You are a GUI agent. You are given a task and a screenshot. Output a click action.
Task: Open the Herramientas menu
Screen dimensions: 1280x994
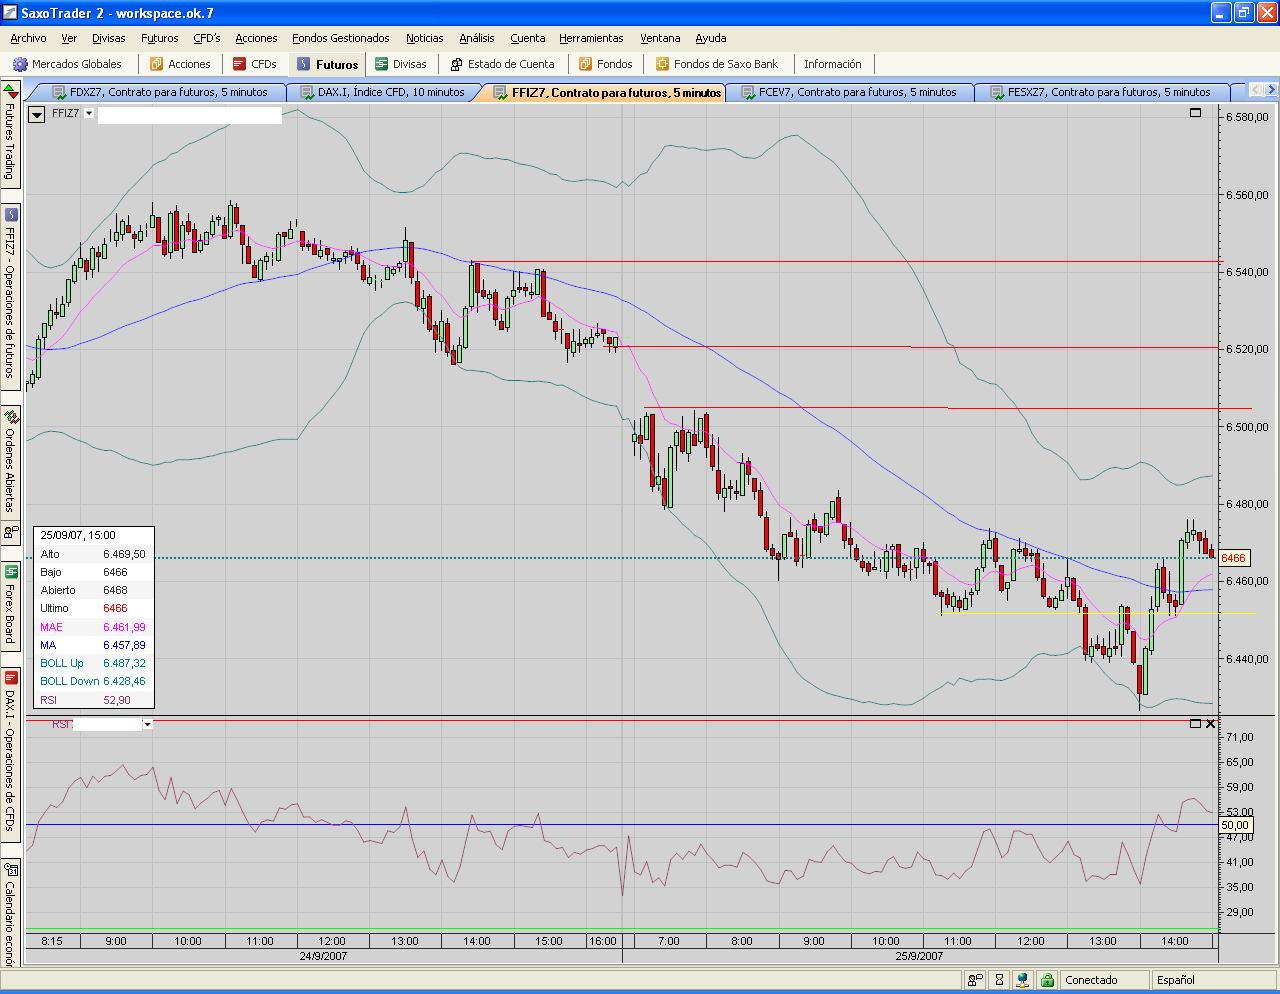pyautogui.click(x=590, y=38)
